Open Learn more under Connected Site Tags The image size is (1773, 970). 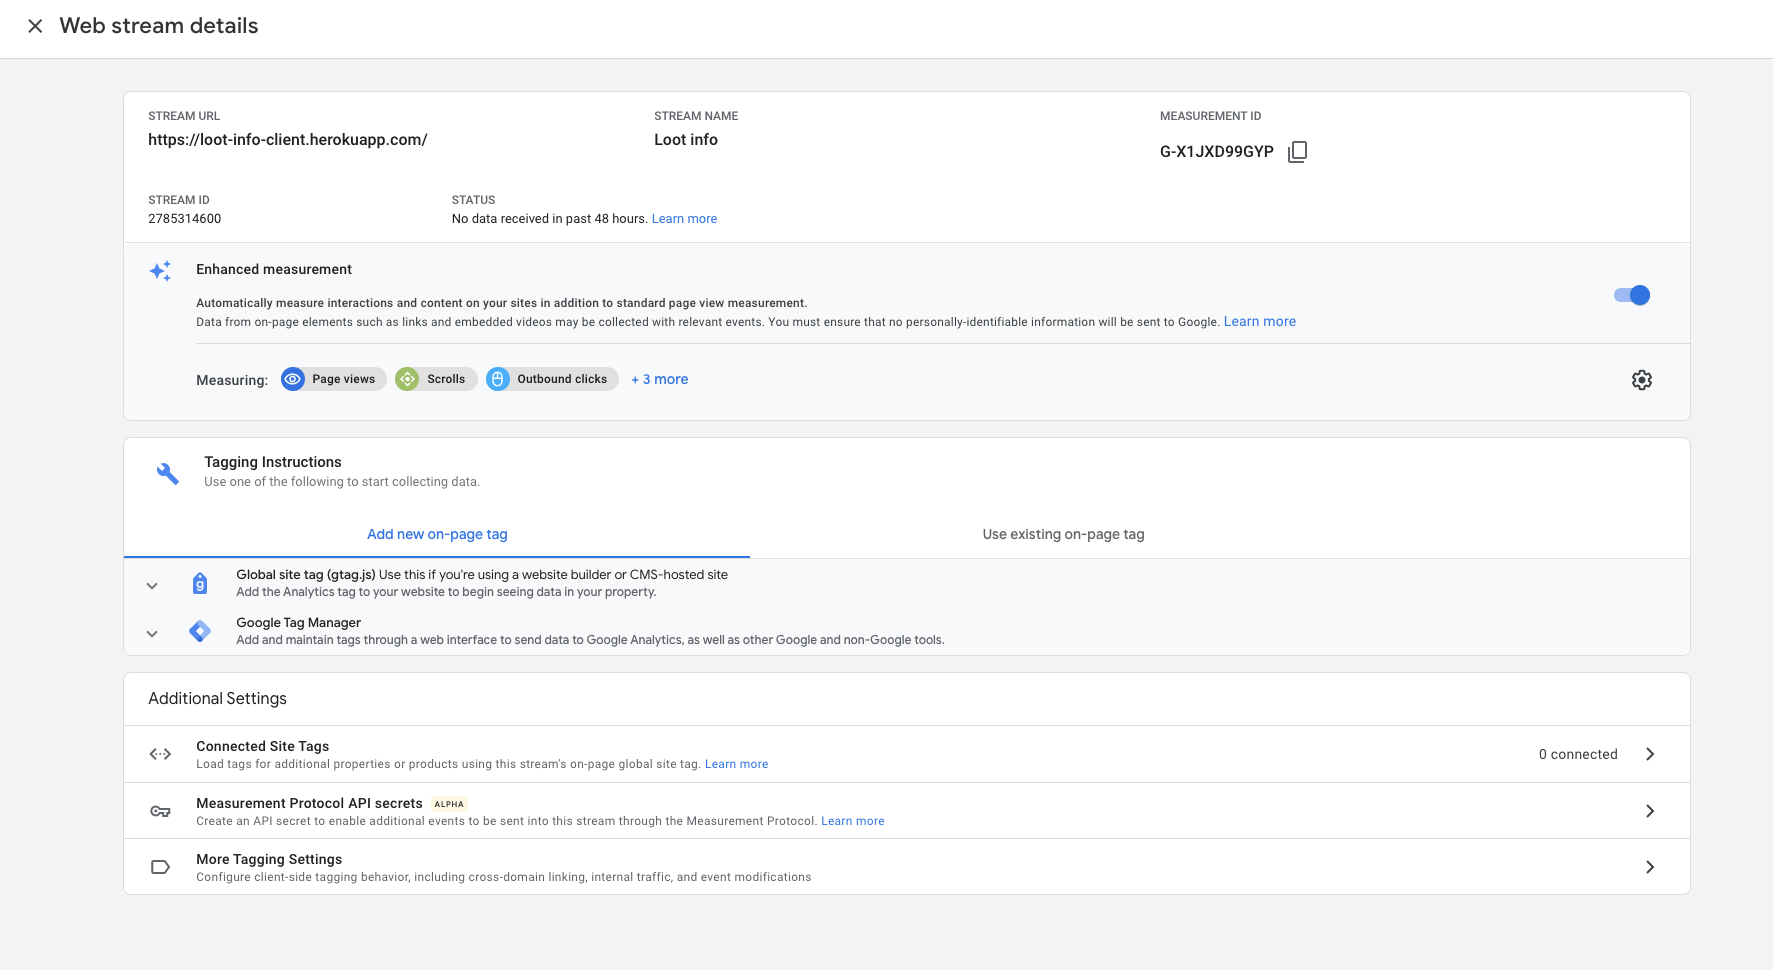coord(736,764)
